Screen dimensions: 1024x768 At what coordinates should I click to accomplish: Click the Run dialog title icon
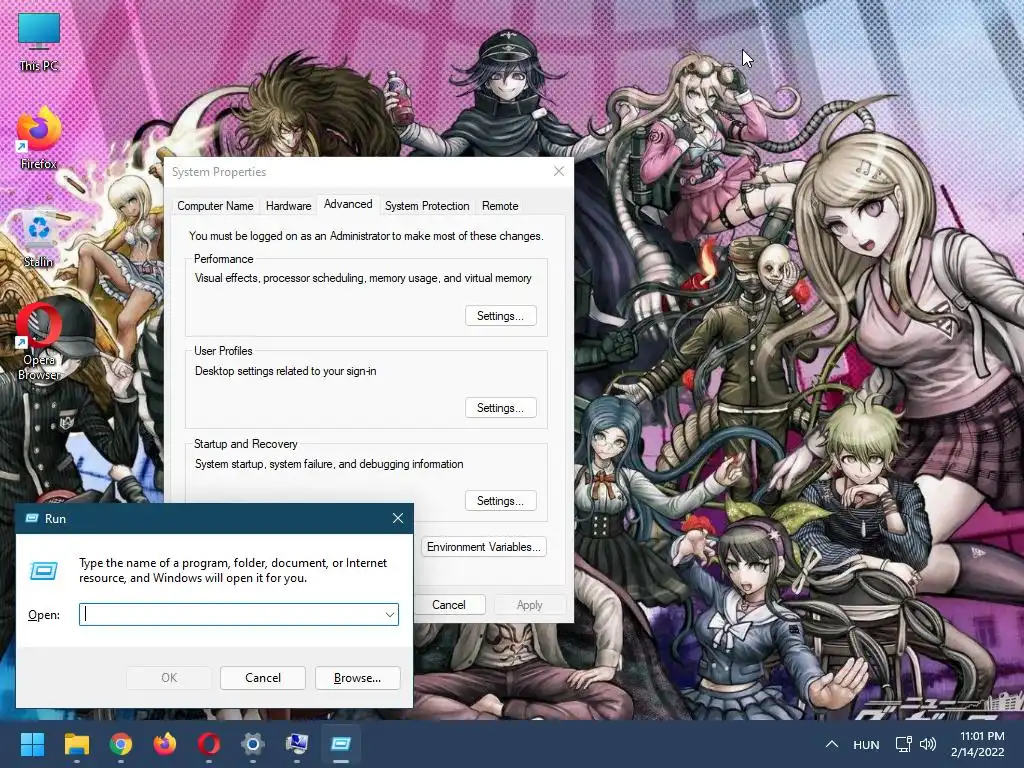[31, 519]
